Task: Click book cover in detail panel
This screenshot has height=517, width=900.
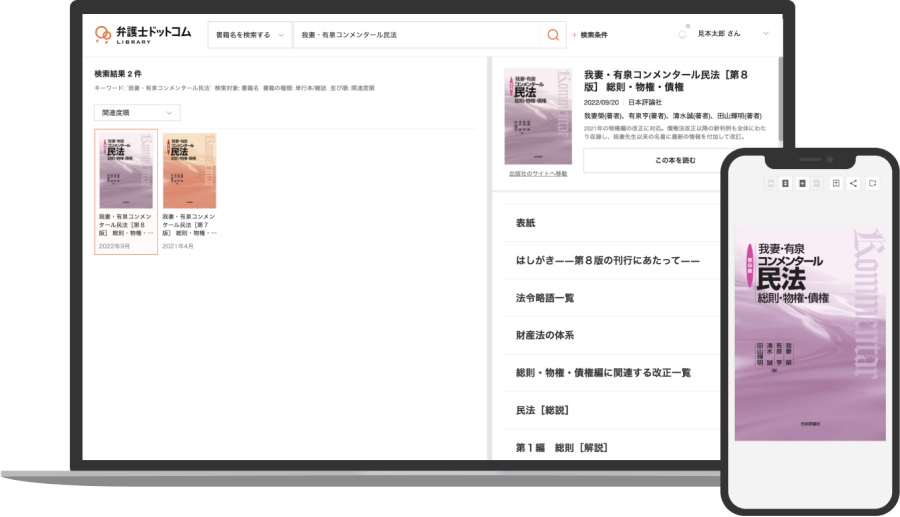Action: click(538, 117)
